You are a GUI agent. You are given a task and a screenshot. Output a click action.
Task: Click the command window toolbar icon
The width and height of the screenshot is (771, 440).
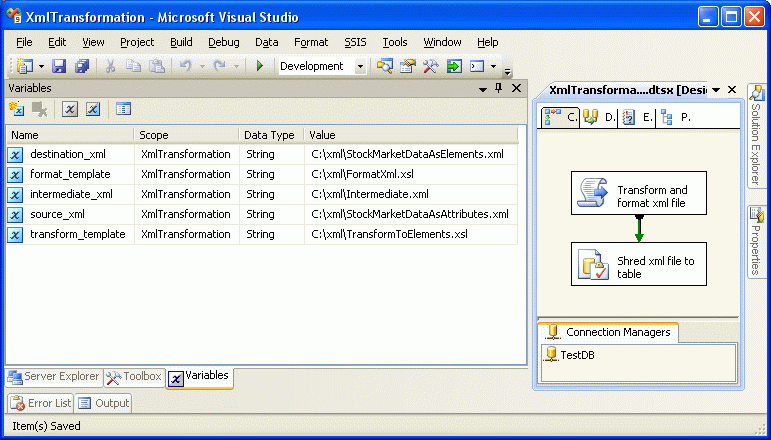click(477, 66)
